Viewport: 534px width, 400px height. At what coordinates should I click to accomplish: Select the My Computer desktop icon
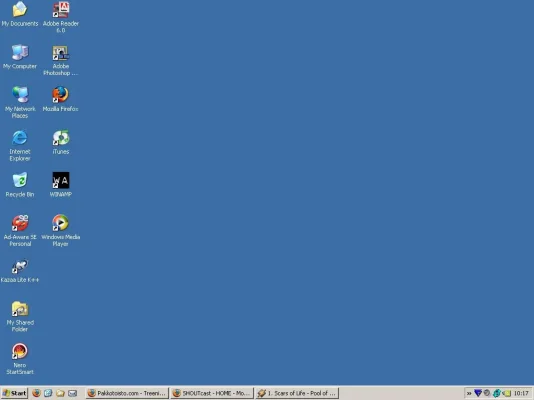coord(20,57)
